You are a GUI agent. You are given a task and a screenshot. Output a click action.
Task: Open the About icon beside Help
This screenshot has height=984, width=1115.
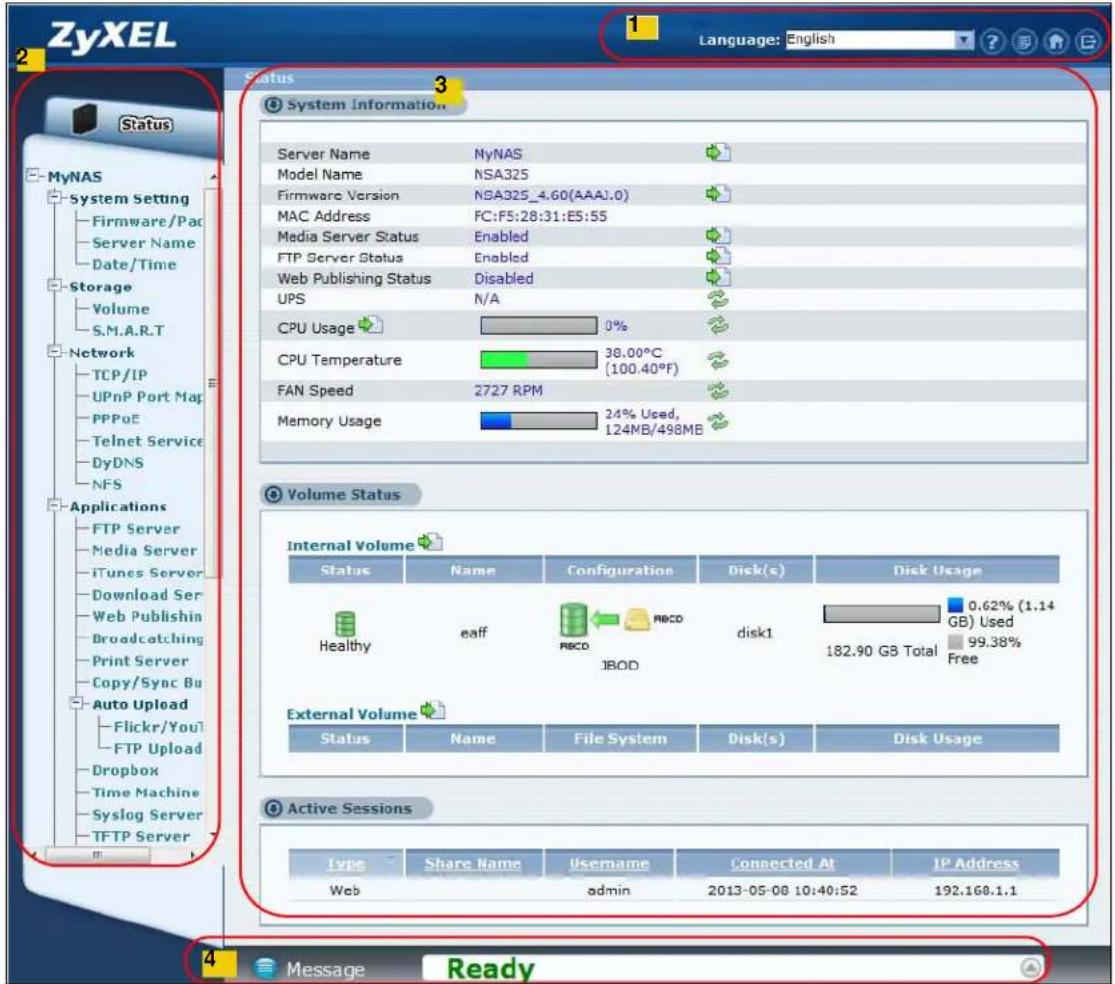tap(1024, 42)
